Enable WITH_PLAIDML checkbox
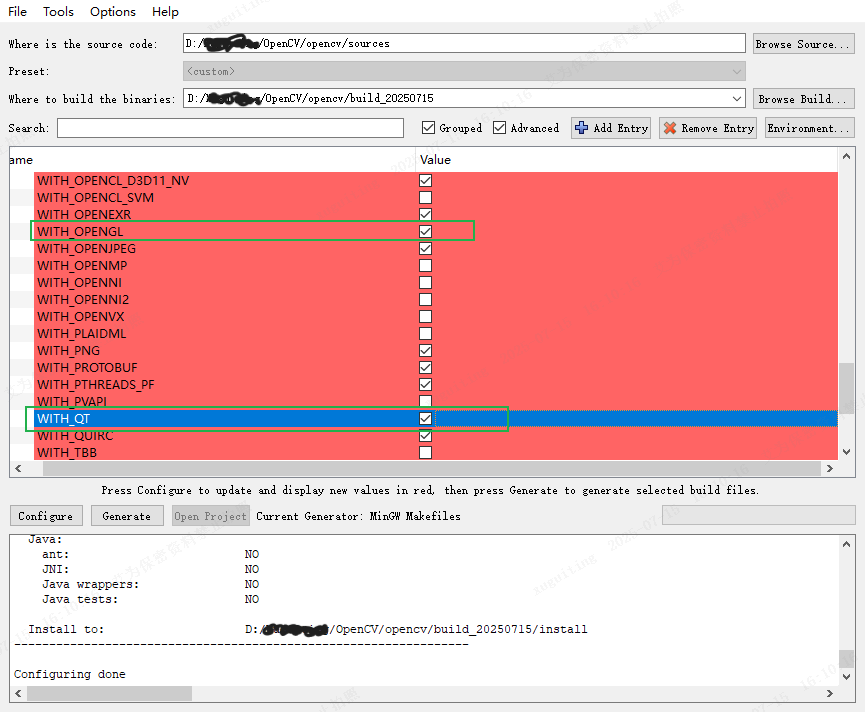Screen dimensions: 865x712 click(425, 334)
